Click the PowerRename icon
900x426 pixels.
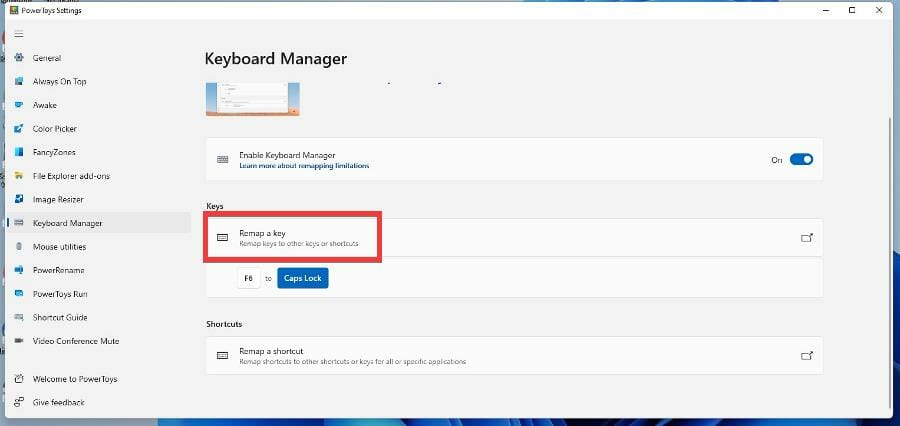[19, 270]
